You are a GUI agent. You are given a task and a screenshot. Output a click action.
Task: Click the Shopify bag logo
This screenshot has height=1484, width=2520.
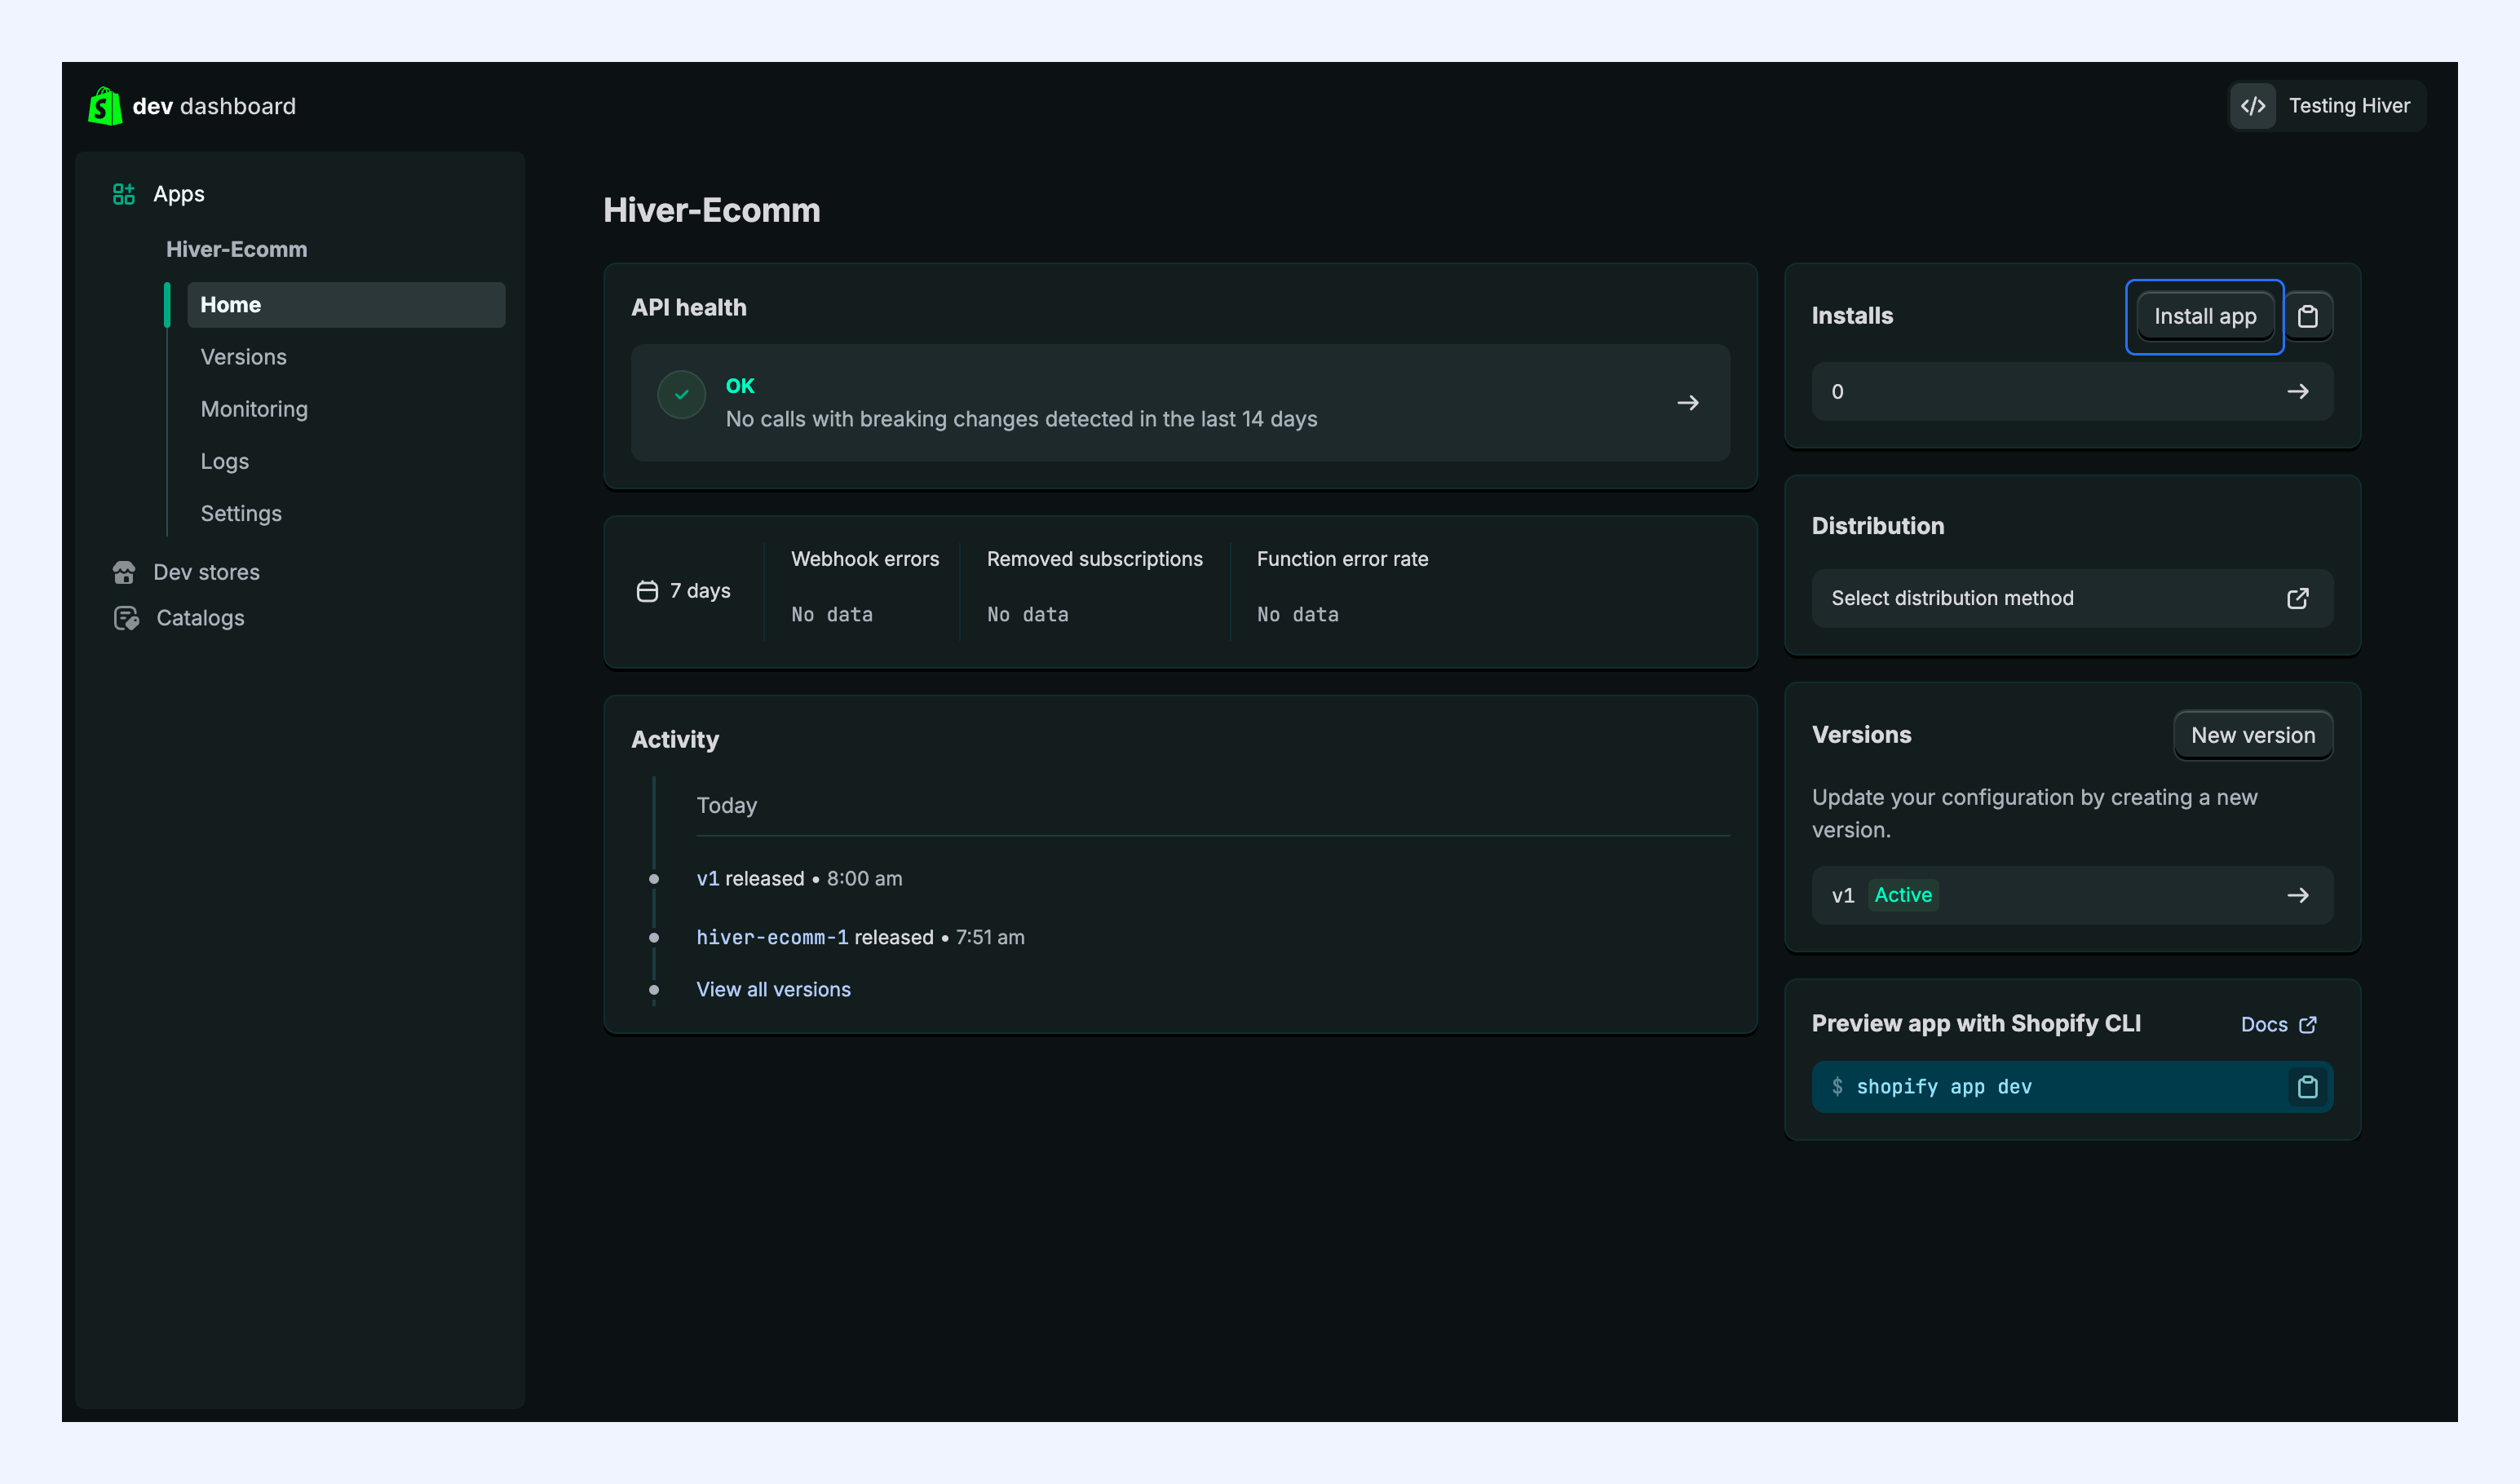pyautogui.click(x=105, y=106)
